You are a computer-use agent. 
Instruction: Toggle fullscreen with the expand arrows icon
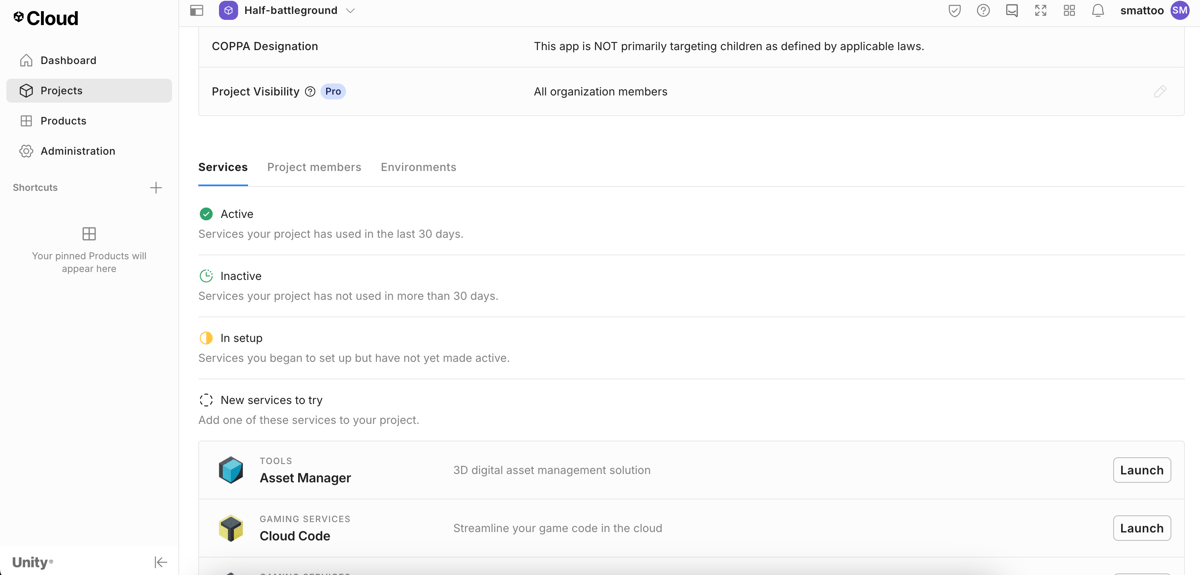(1041, 11)
